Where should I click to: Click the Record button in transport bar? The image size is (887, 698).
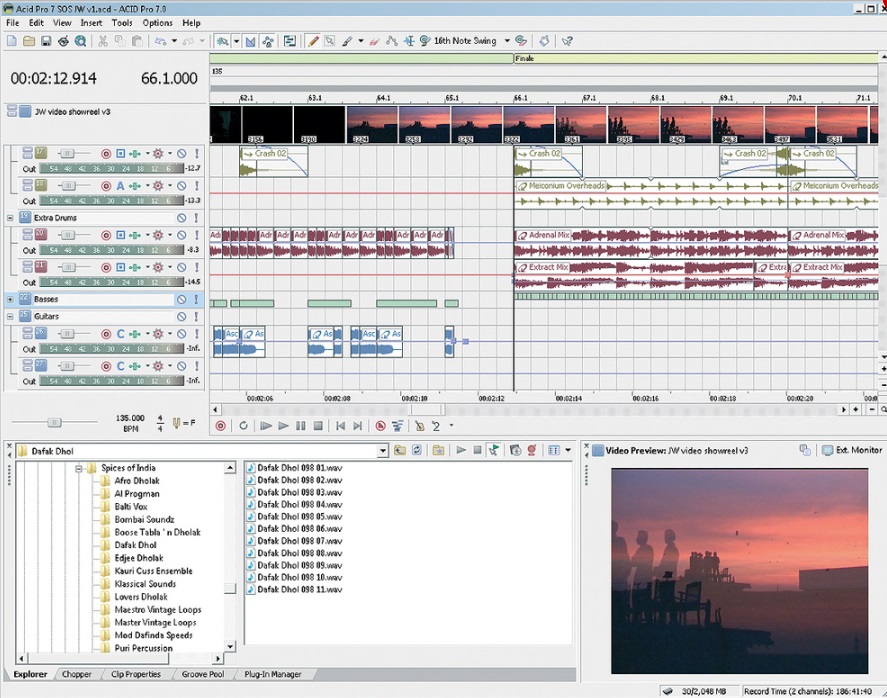[x=220, y=426]
